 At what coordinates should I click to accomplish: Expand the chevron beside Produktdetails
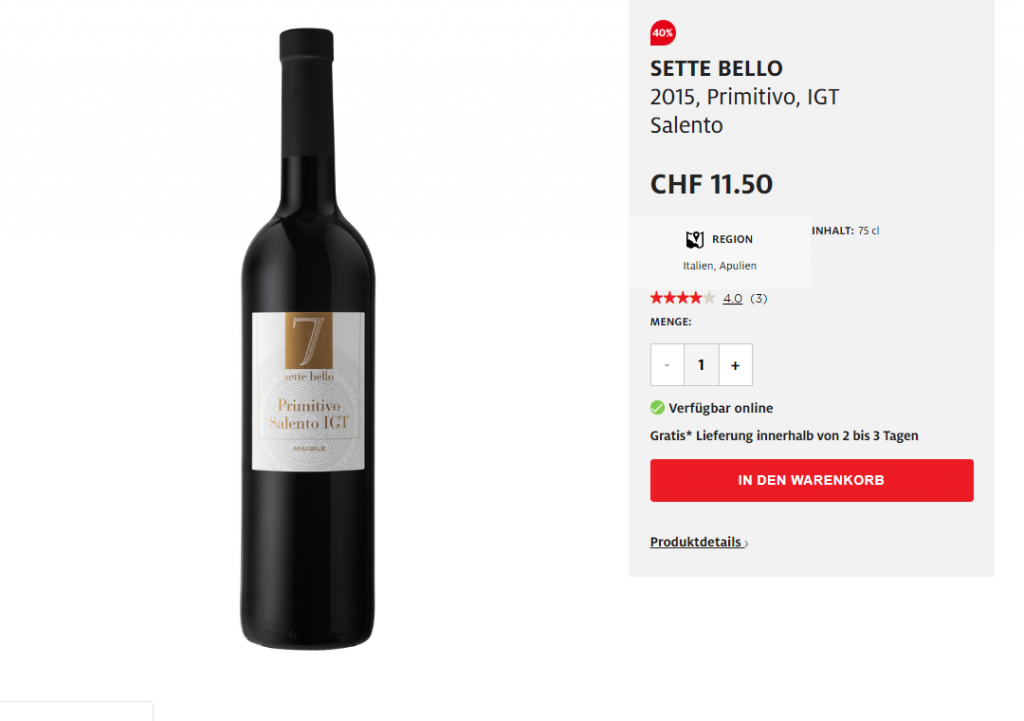tap(746, 544)
